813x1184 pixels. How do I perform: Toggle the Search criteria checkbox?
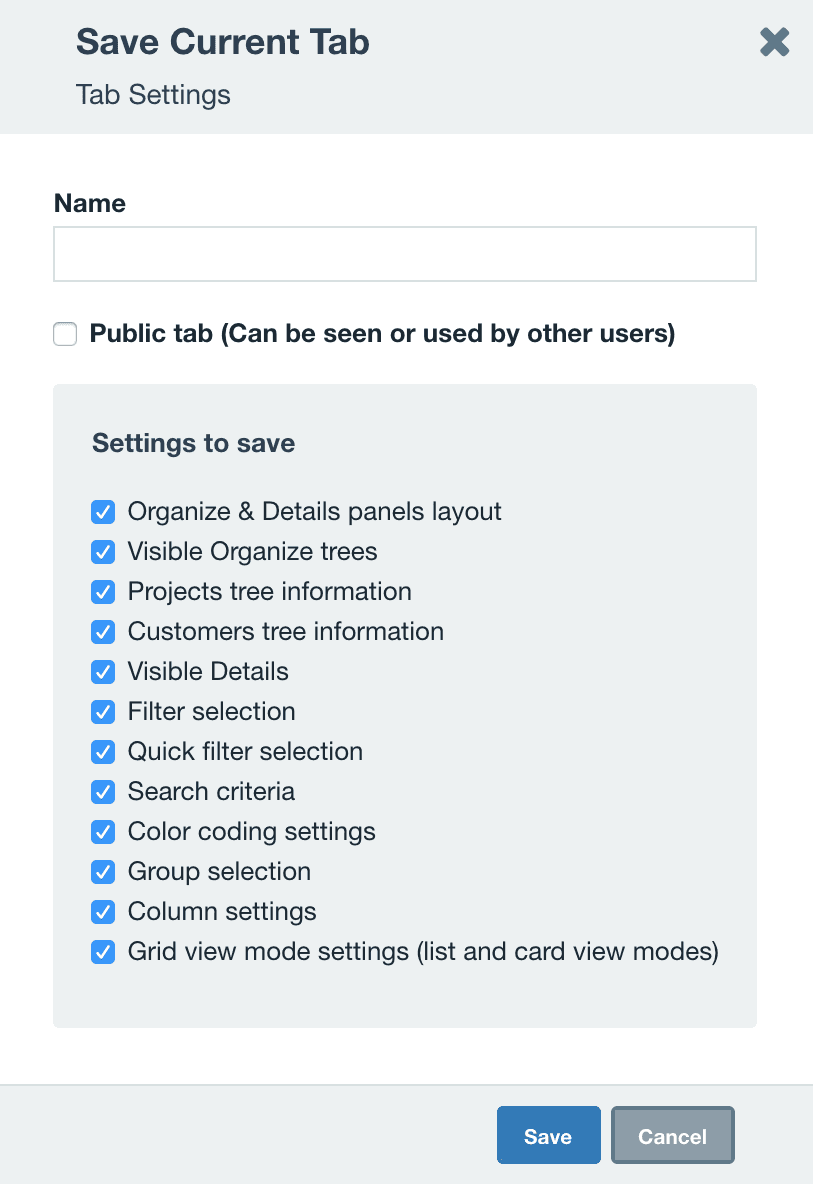coord(103,791)
